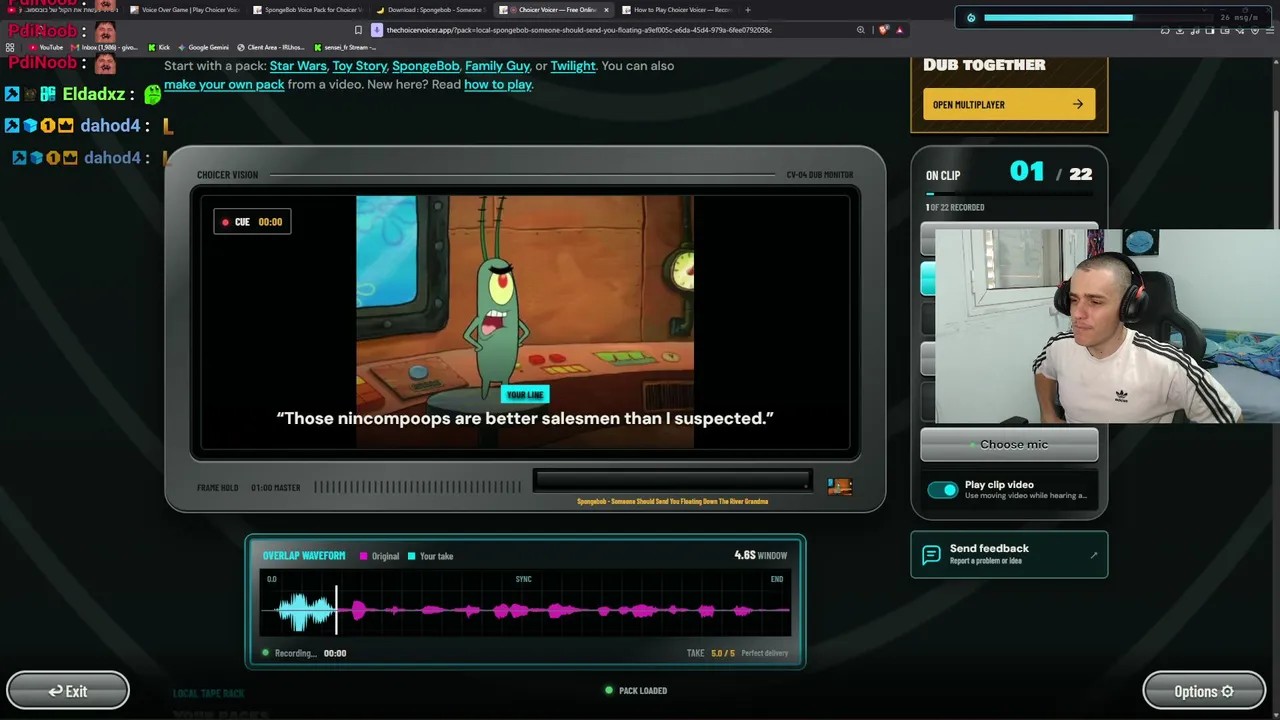Click the 'Perfect delivery' take rating text

[x=765, y=653]
